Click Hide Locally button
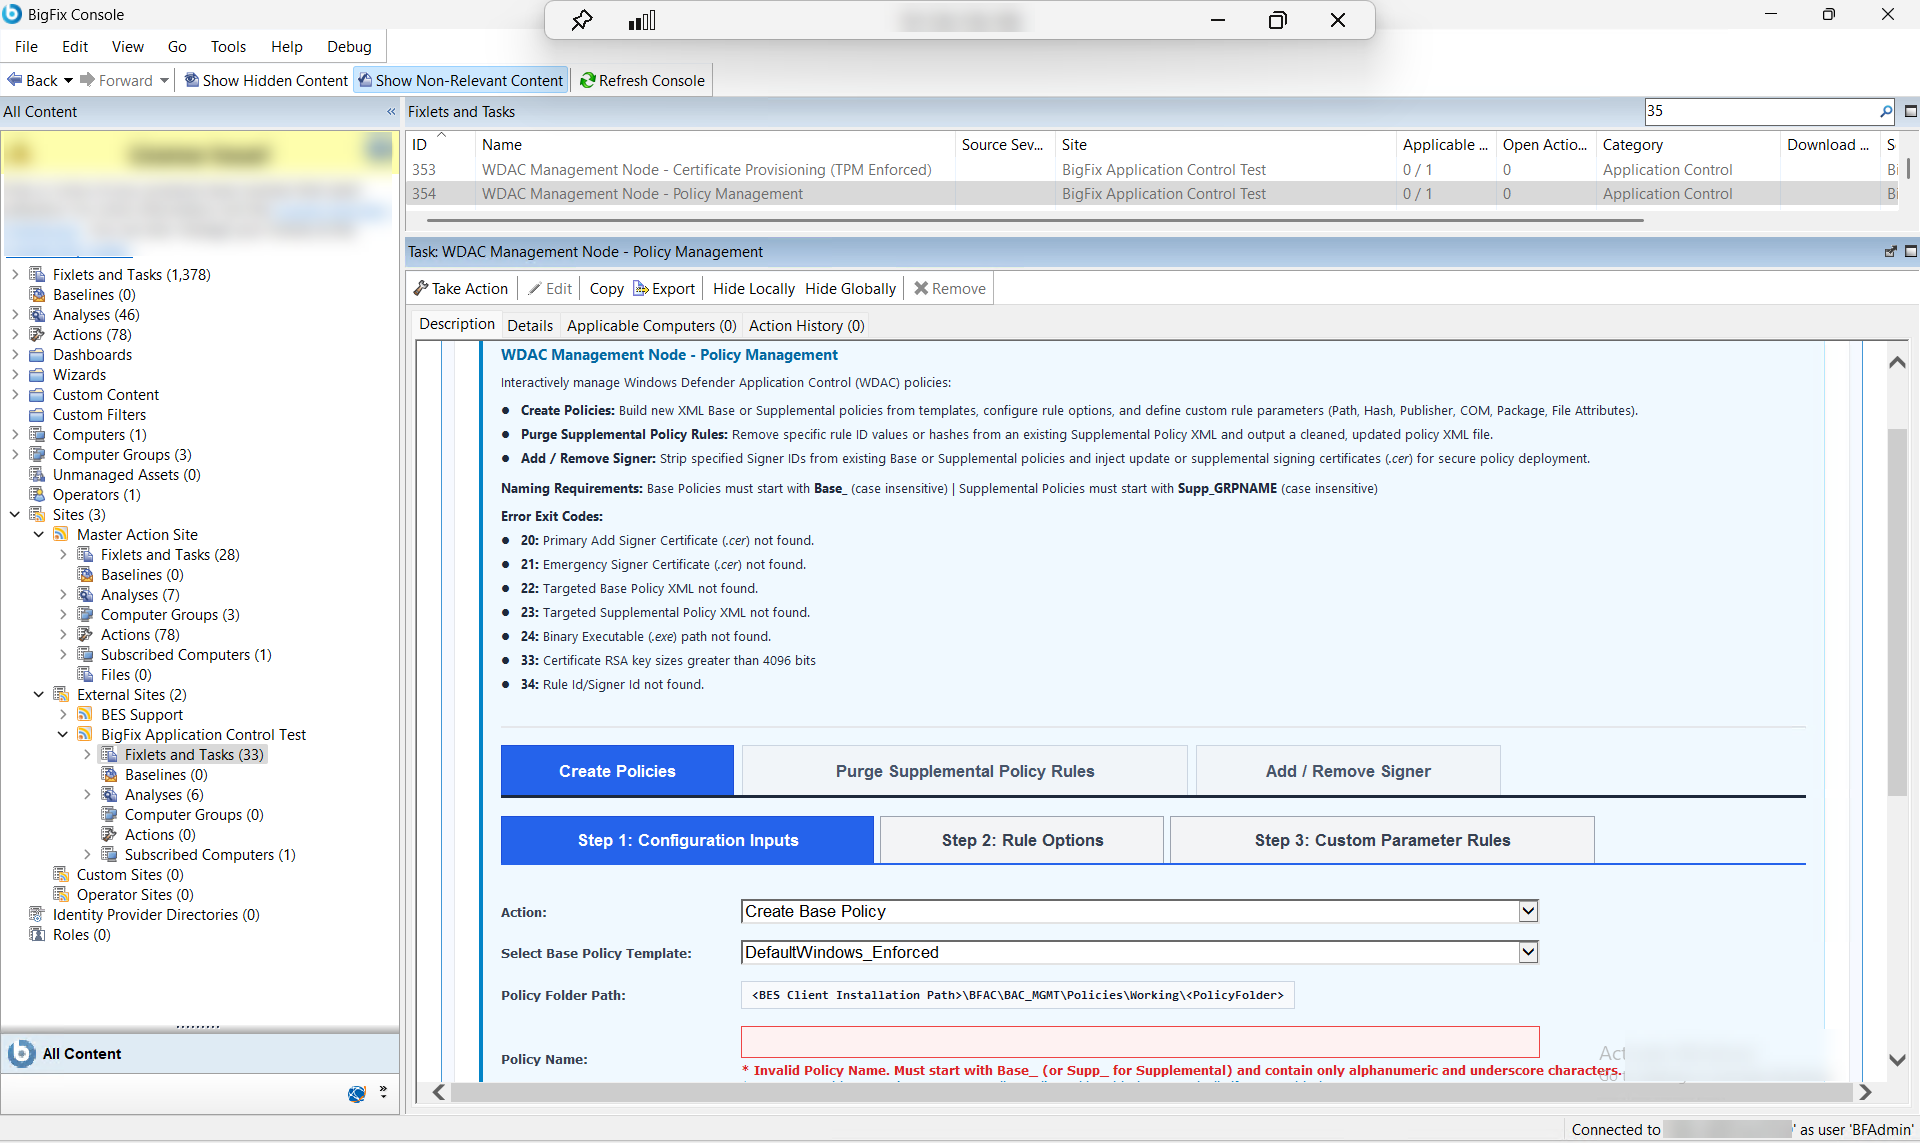The width and height of the screenshot is (1920, 1143). [753, 289]
